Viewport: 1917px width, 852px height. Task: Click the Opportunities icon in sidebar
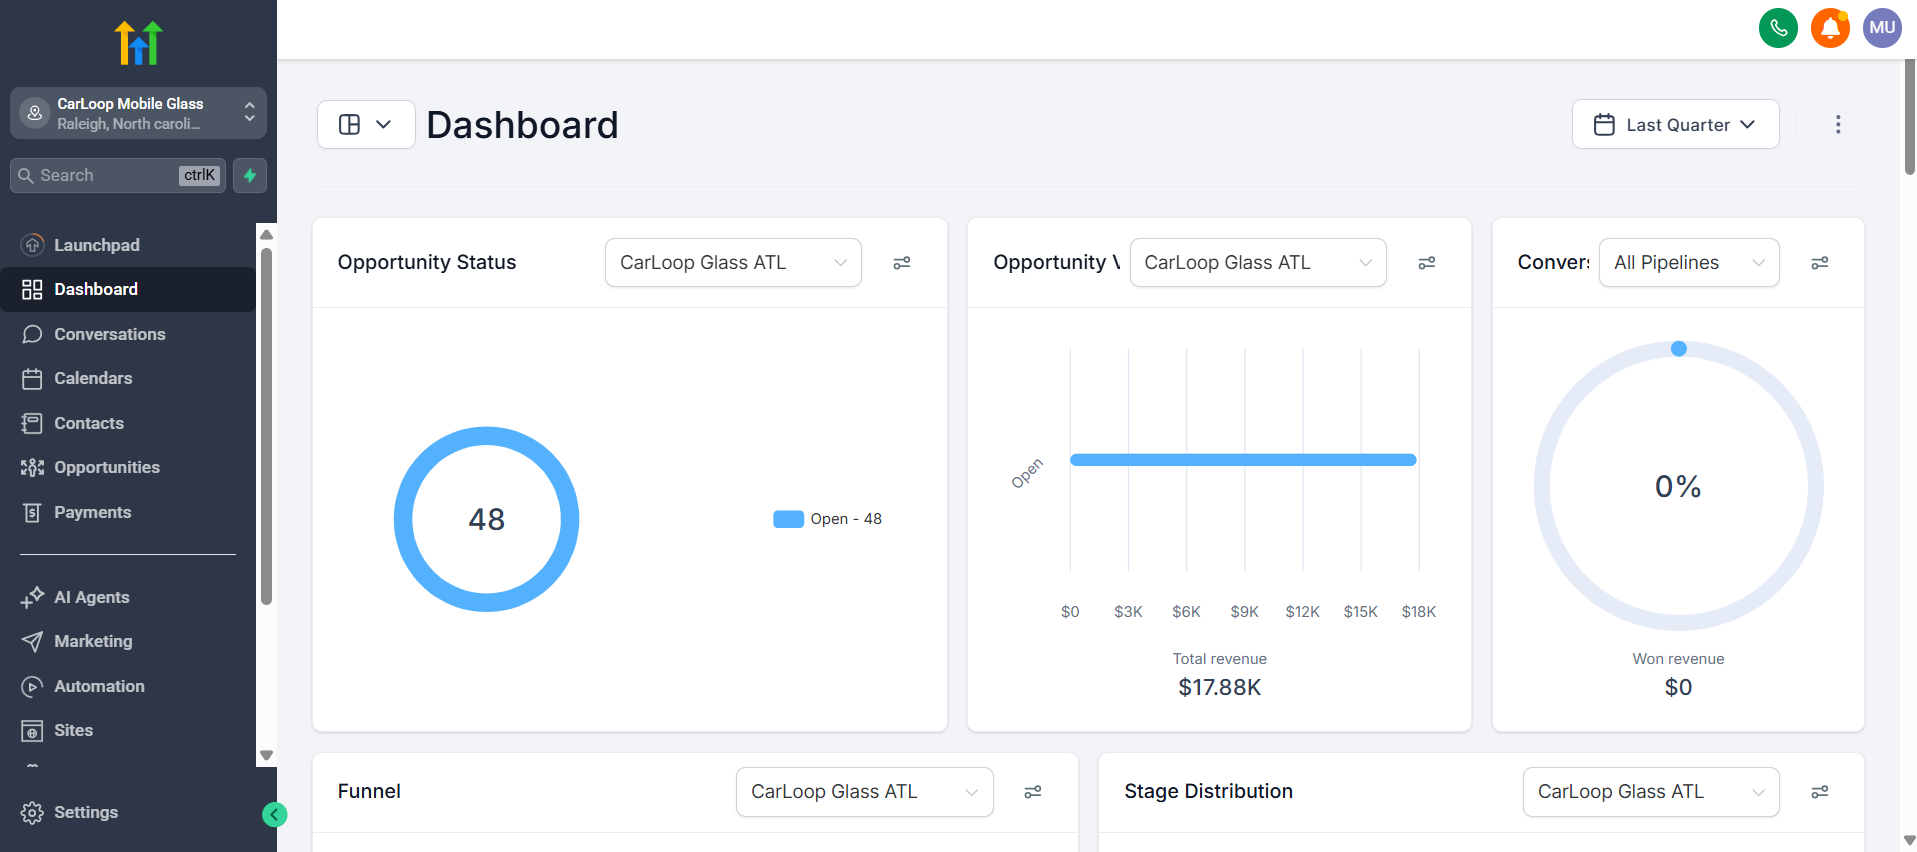(x=33, y=467)
